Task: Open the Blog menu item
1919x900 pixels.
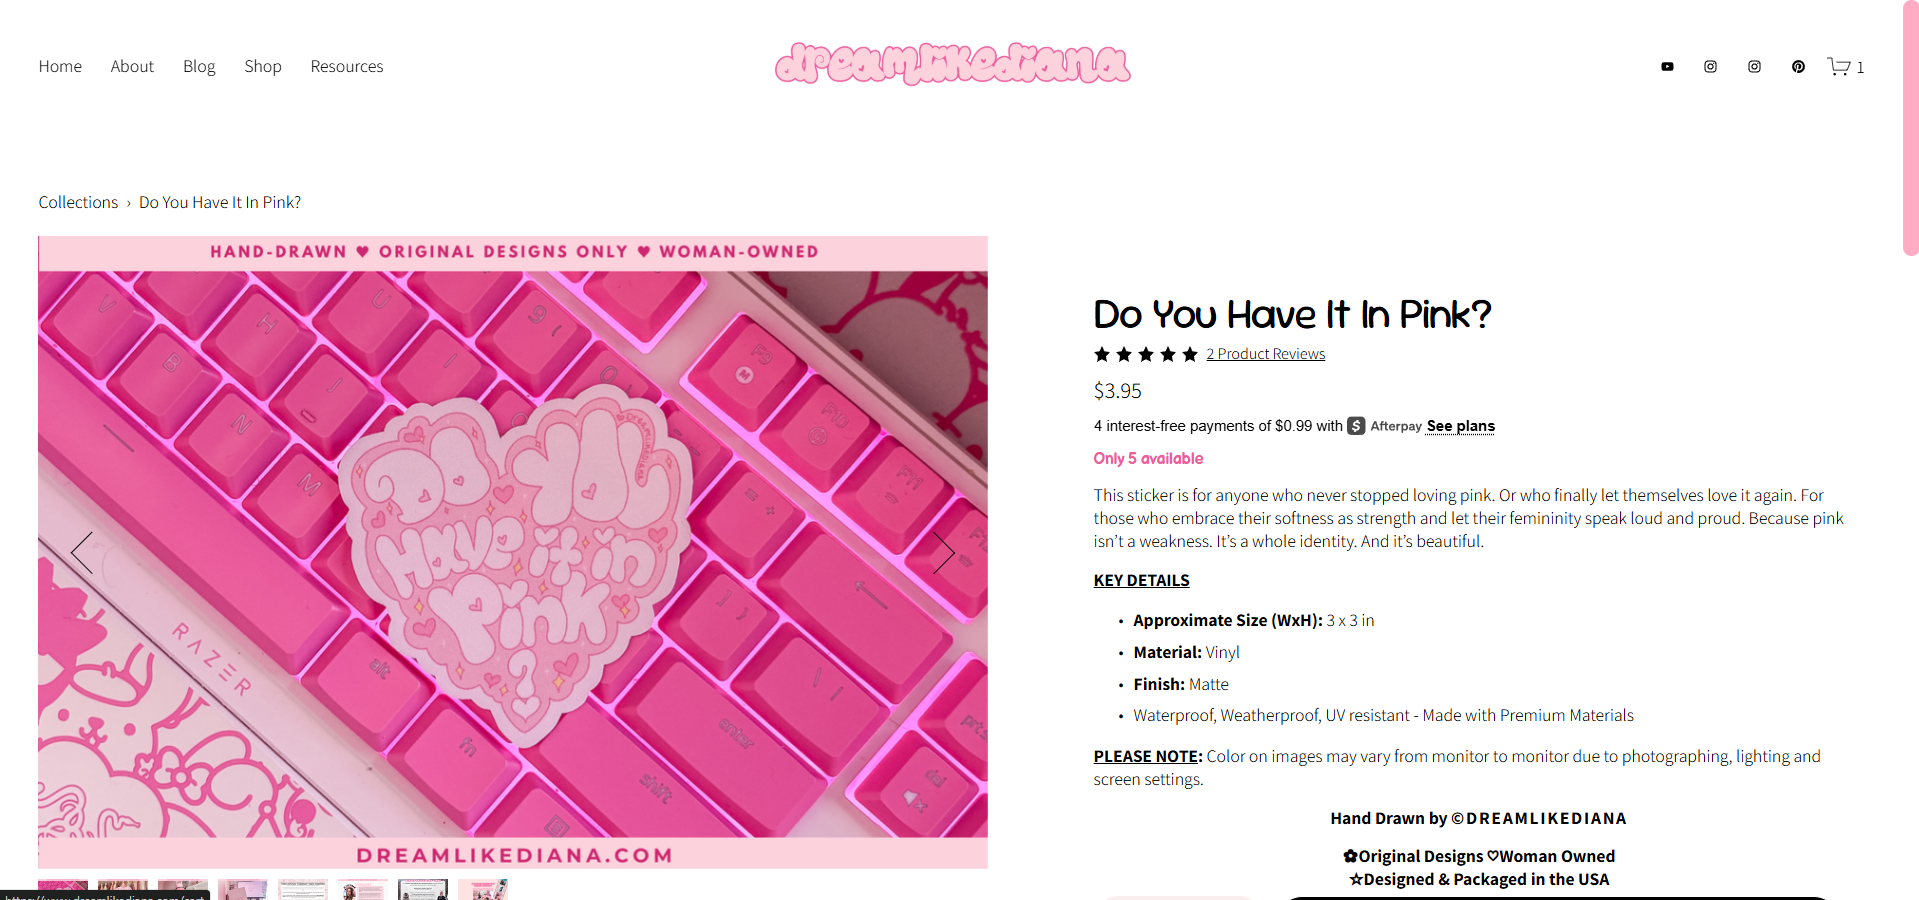Action: point(199,66)
